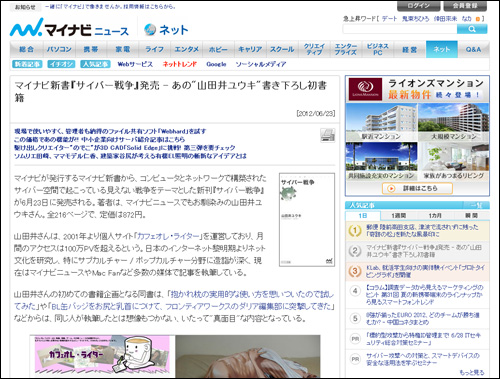The height and width of the screenshot is (379, 500).
Task: Click the Solid Edge 3D CAD promo link
Action: [125, 147]
